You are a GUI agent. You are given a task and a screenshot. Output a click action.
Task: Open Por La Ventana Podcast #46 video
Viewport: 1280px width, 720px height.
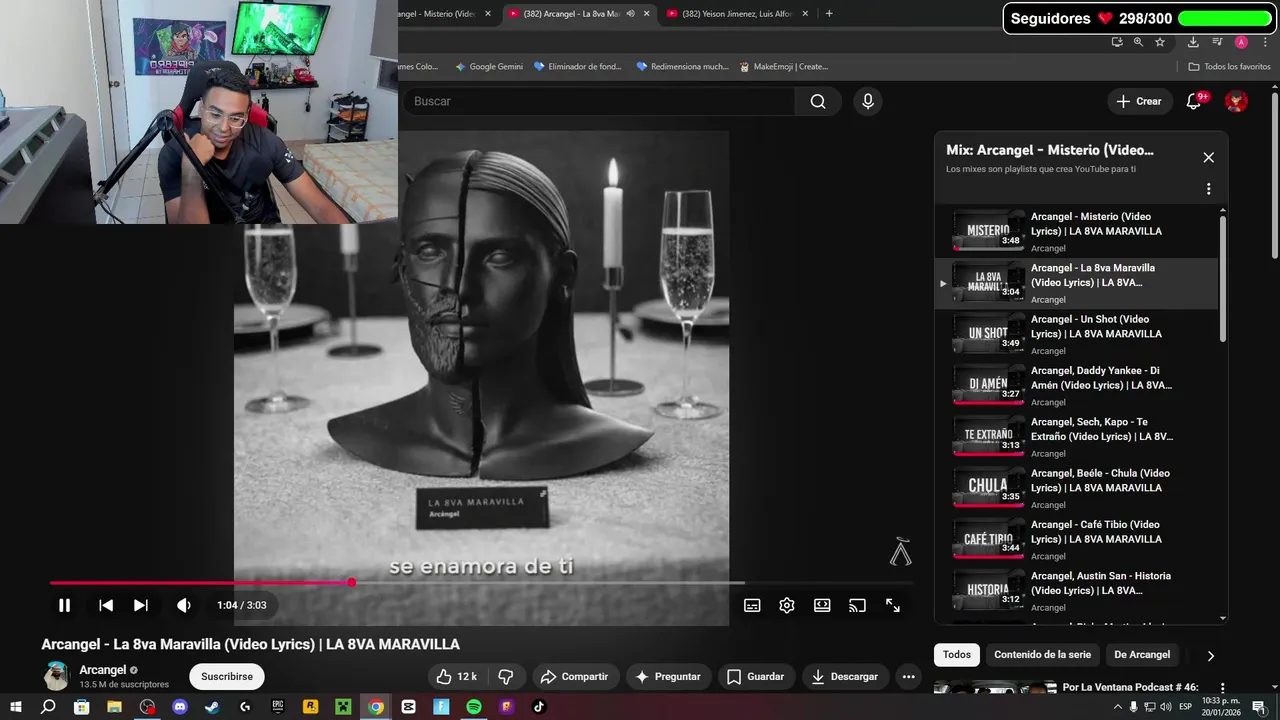coord(1130,688)
